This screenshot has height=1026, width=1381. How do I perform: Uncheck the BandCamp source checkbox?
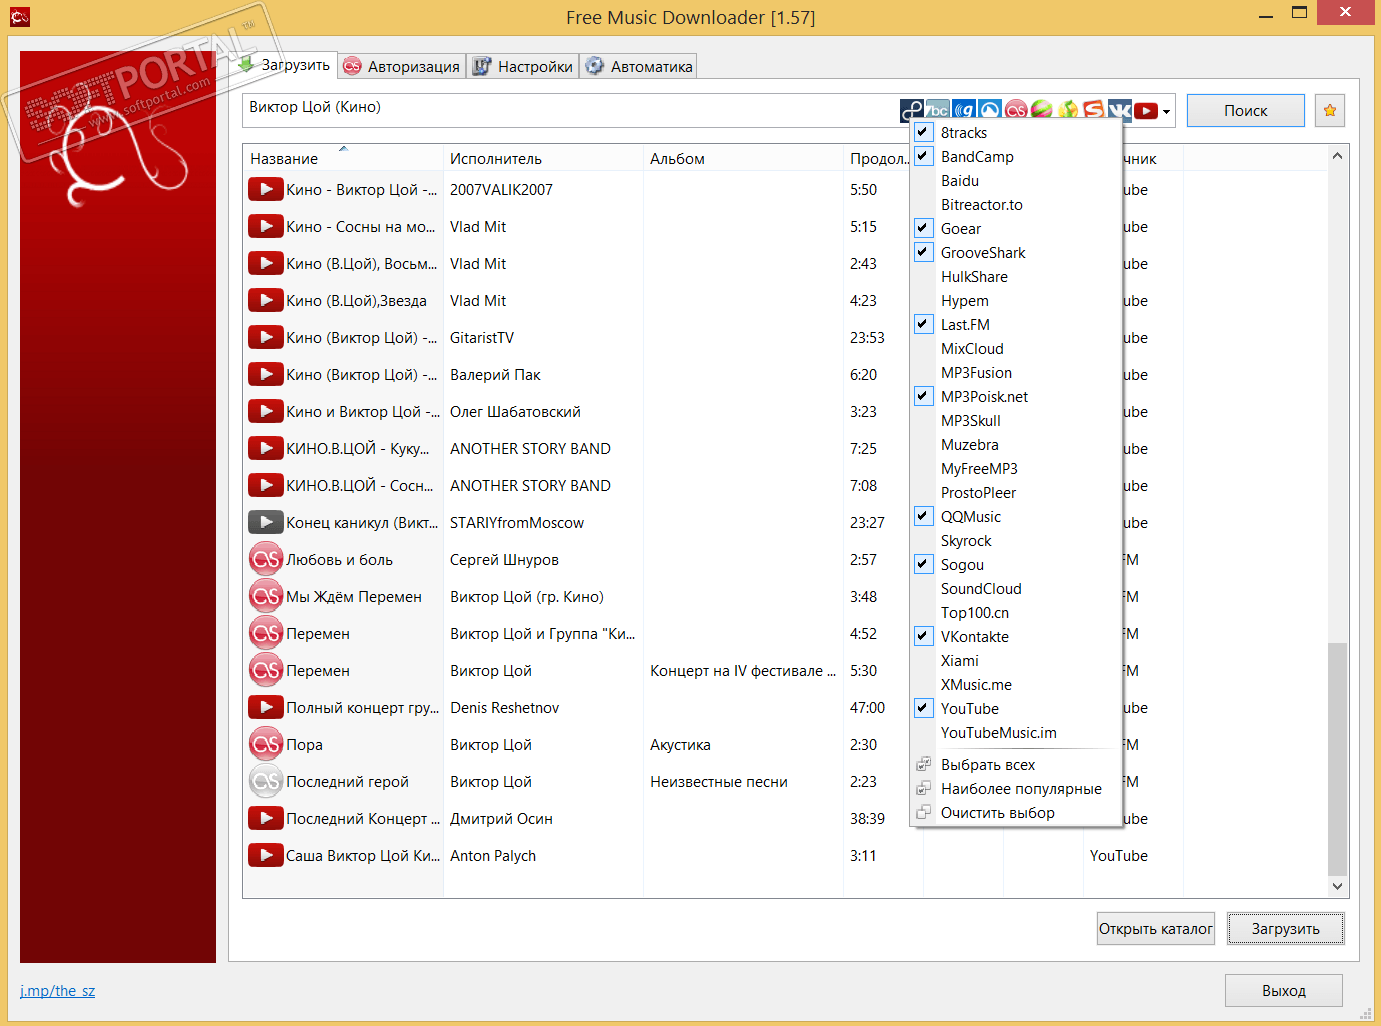click(x=924, y=156)
